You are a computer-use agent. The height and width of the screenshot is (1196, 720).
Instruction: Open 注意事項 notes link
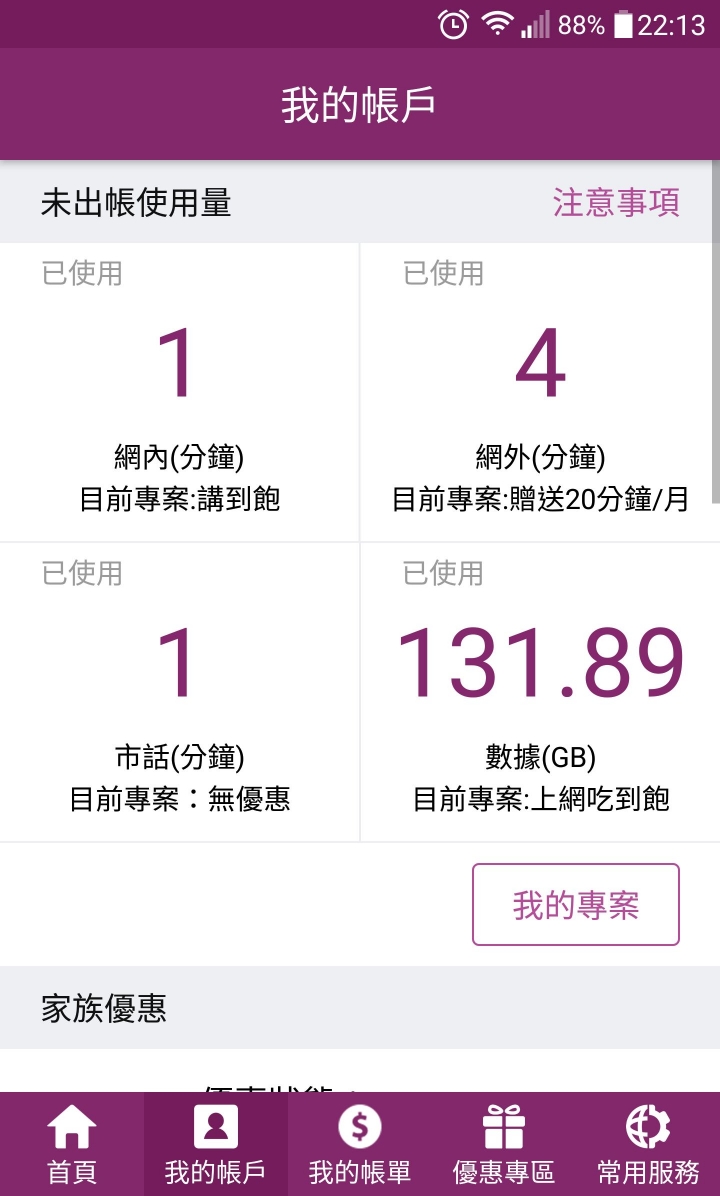tap(616, 203)
